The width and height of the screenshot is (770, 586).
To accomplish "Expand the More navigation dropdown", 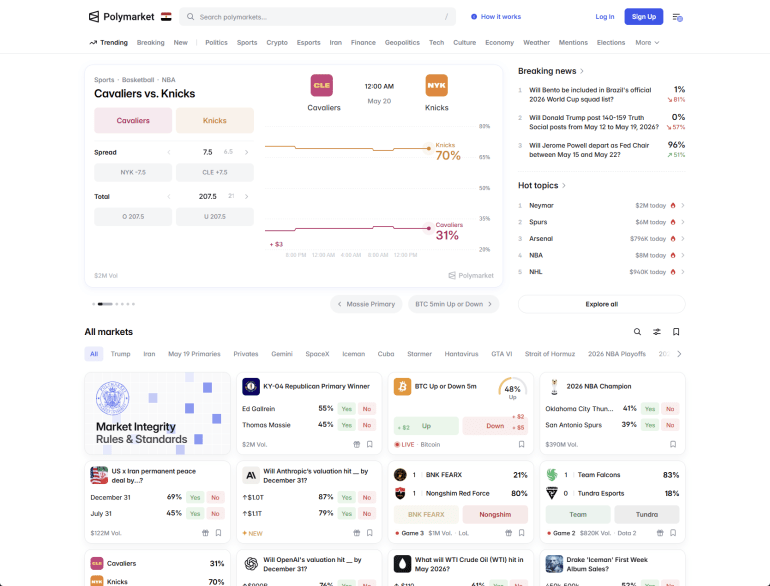I will (647, 43).
